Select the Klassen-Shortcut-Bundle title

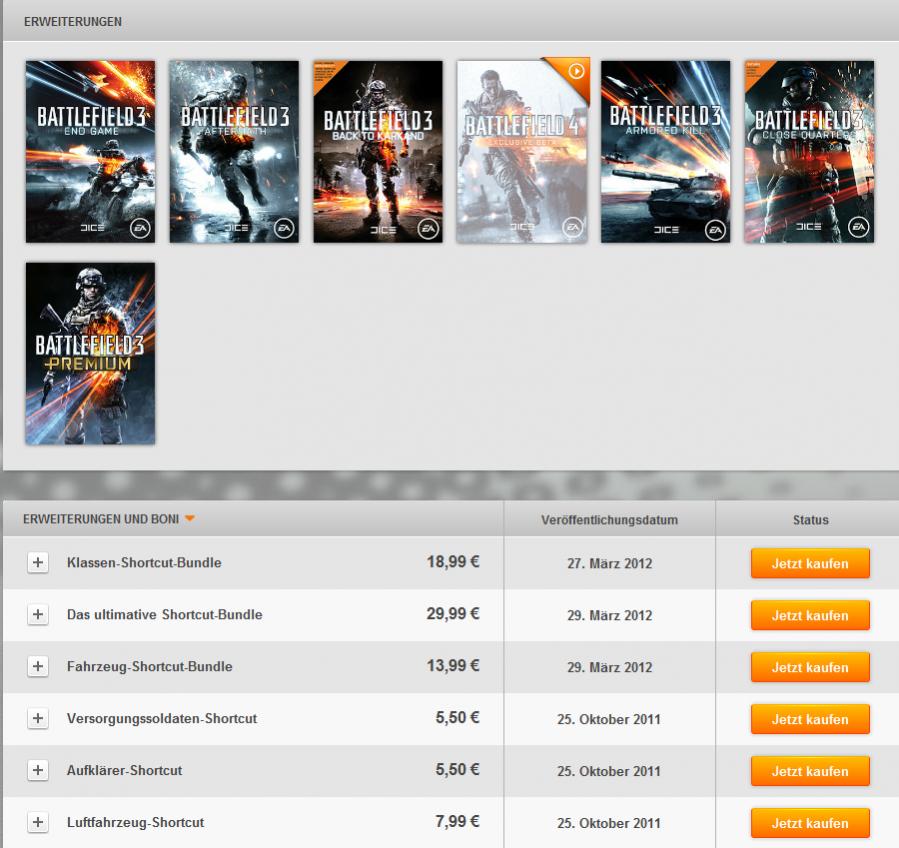click(144, 562)
